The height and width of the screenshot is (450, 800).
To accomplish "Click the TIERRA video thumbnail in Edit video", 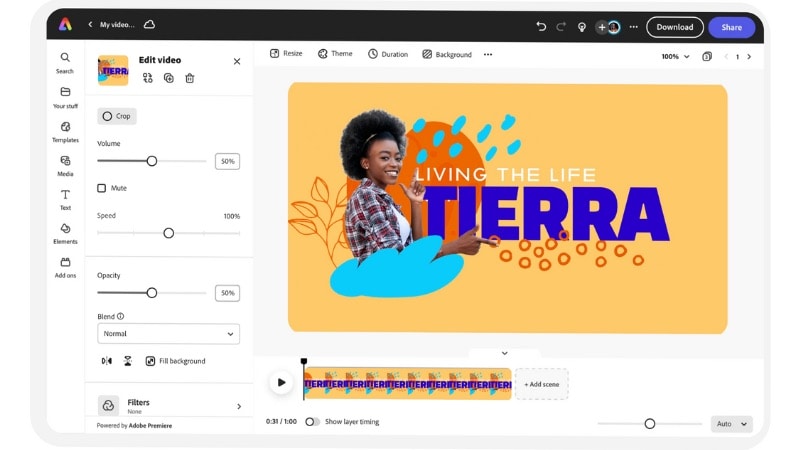I will click(113, 70).
